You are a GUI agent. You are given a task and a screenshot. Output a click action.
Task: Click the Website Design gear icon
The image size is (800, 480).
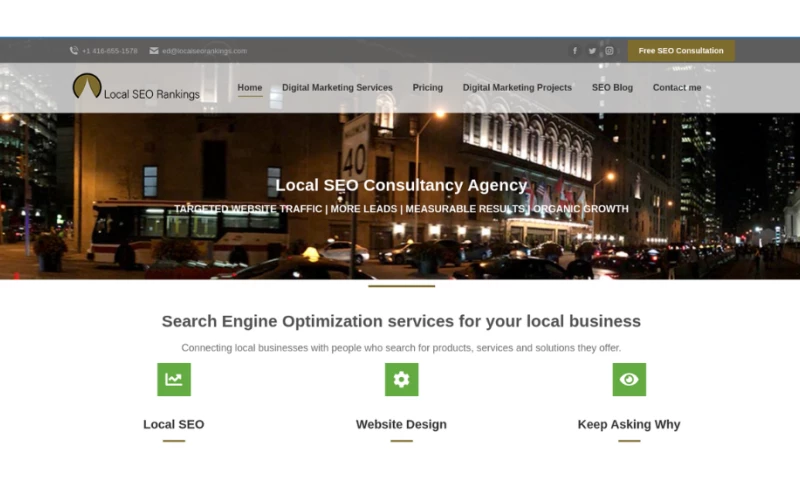coord(401,379)
